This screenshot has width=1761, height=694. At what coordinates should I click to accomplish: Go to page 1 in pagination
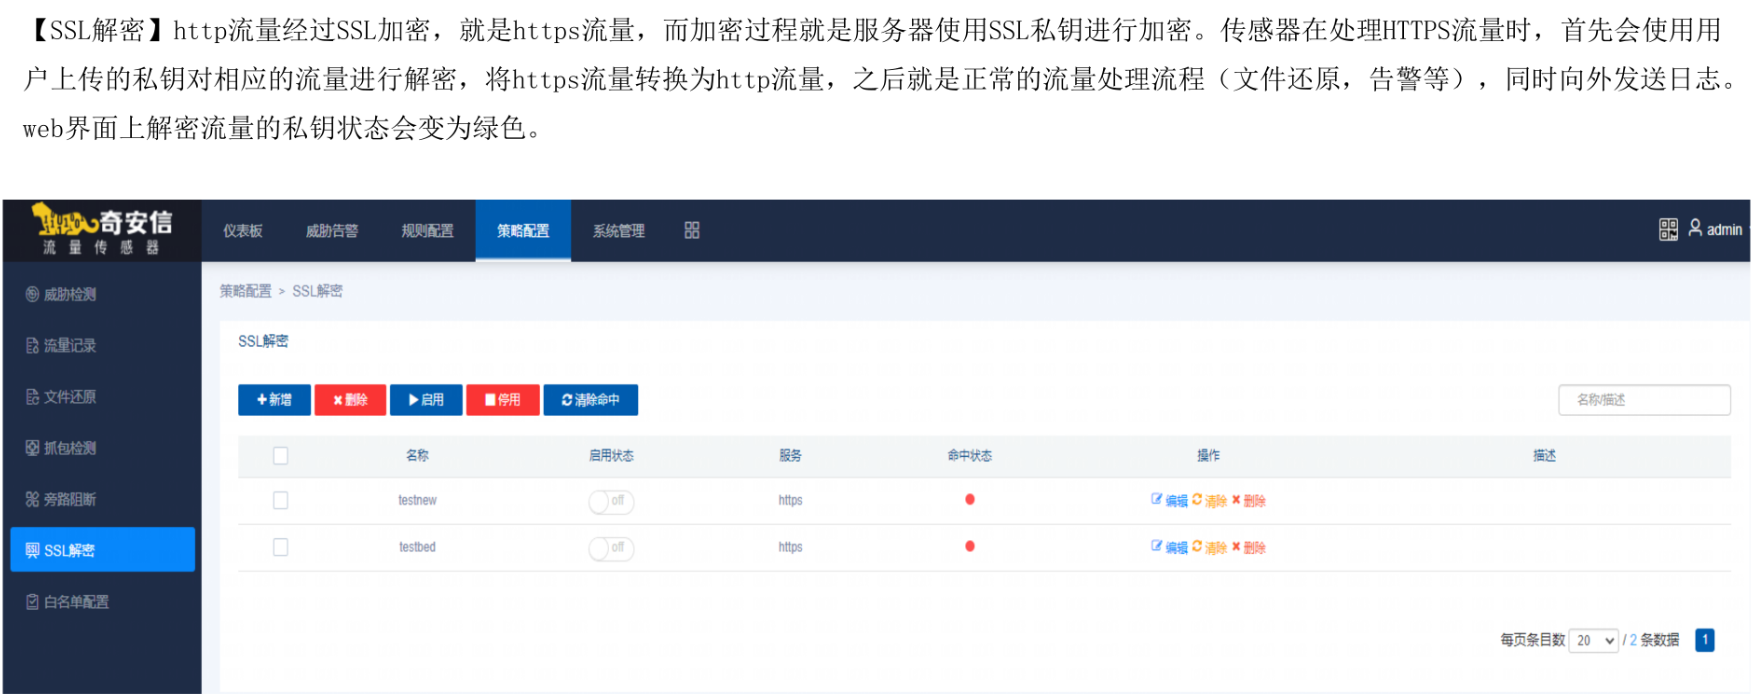click(1704, 640)
